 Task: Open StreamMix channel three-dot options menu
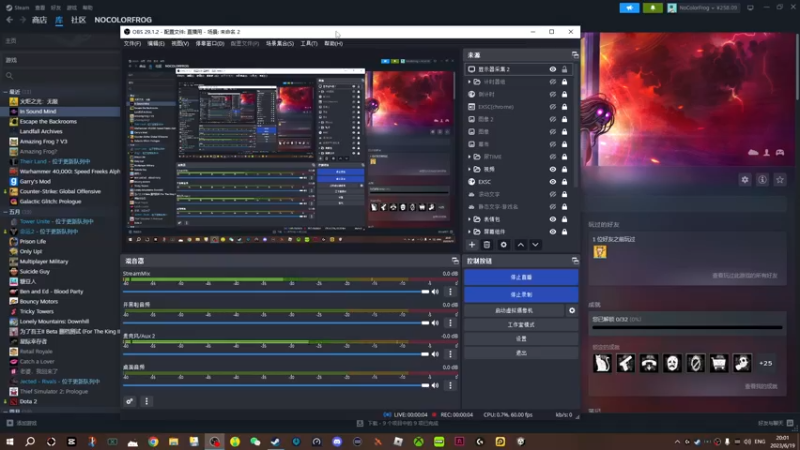point(450,292)
